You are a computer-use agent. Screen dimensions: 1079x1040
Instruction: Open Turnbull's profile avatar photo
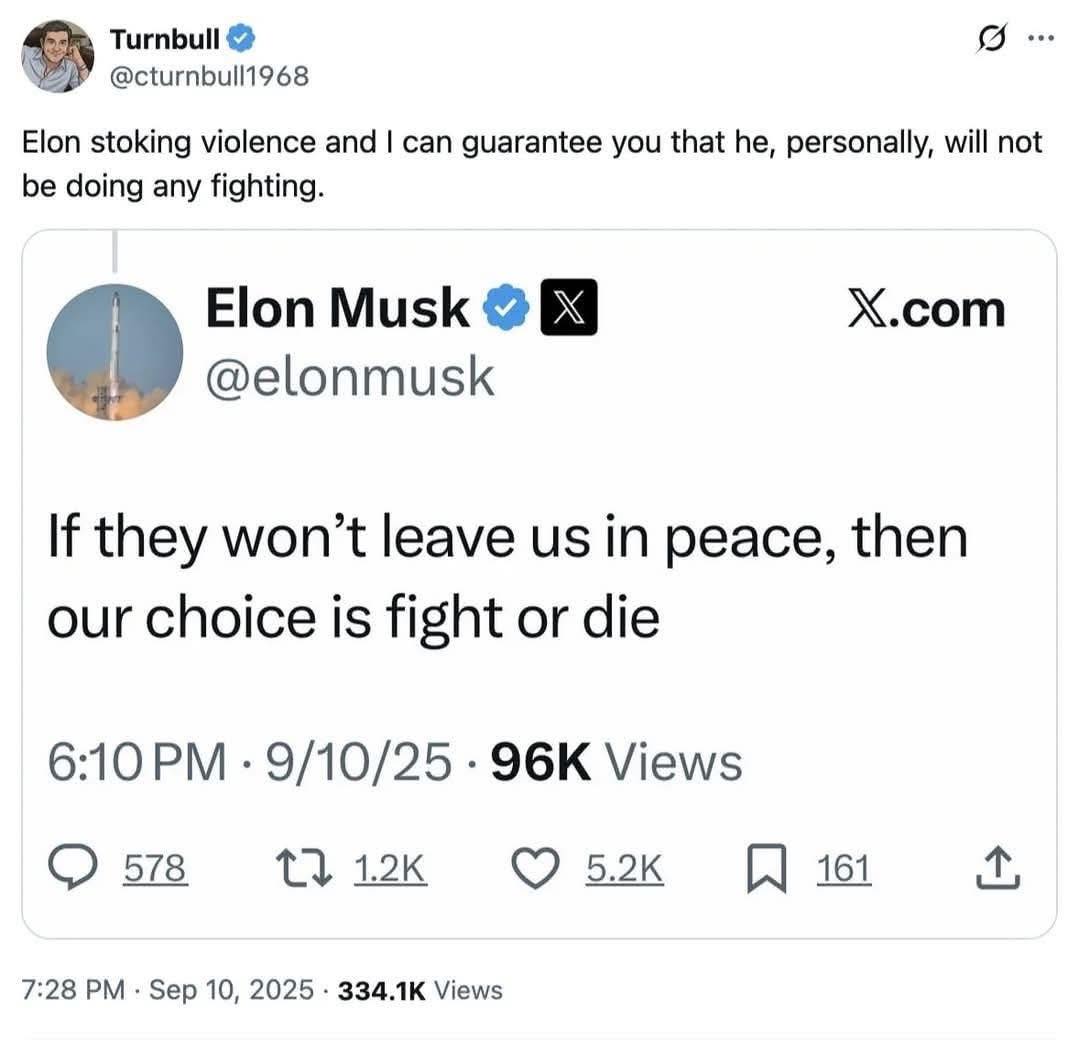coord(57,56)
